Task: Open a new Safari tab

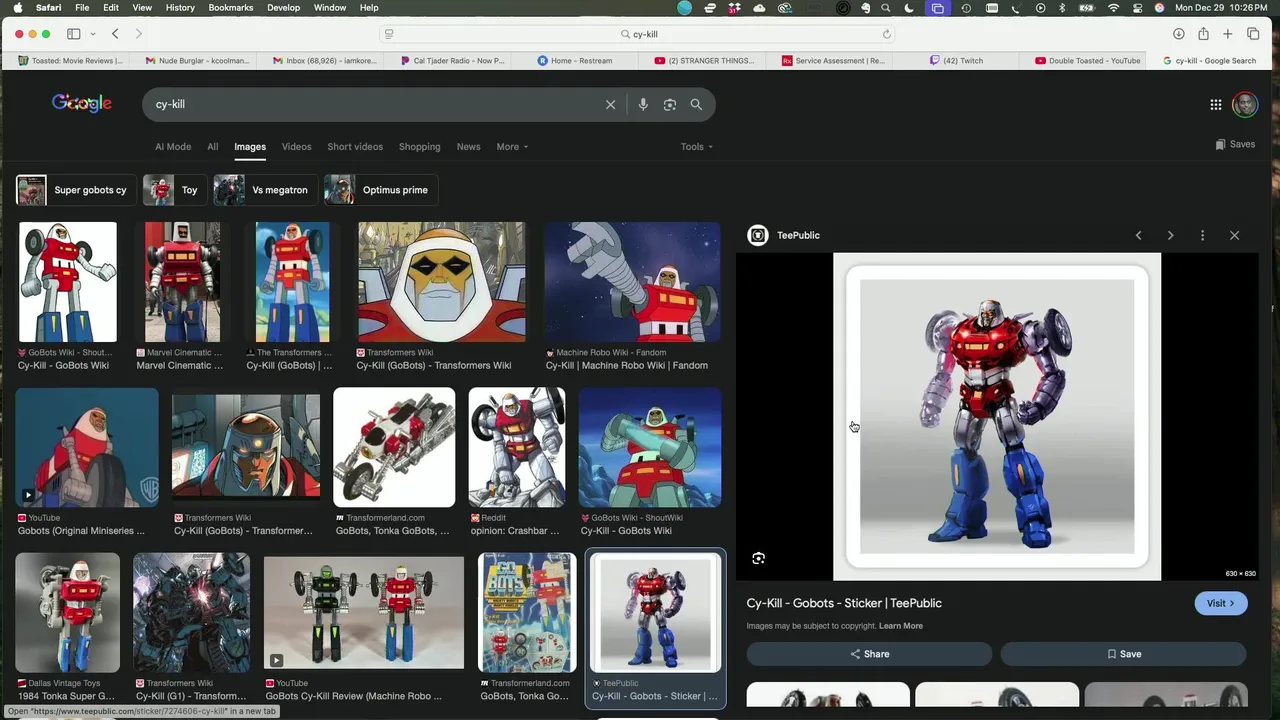Action: [1228, 34]
